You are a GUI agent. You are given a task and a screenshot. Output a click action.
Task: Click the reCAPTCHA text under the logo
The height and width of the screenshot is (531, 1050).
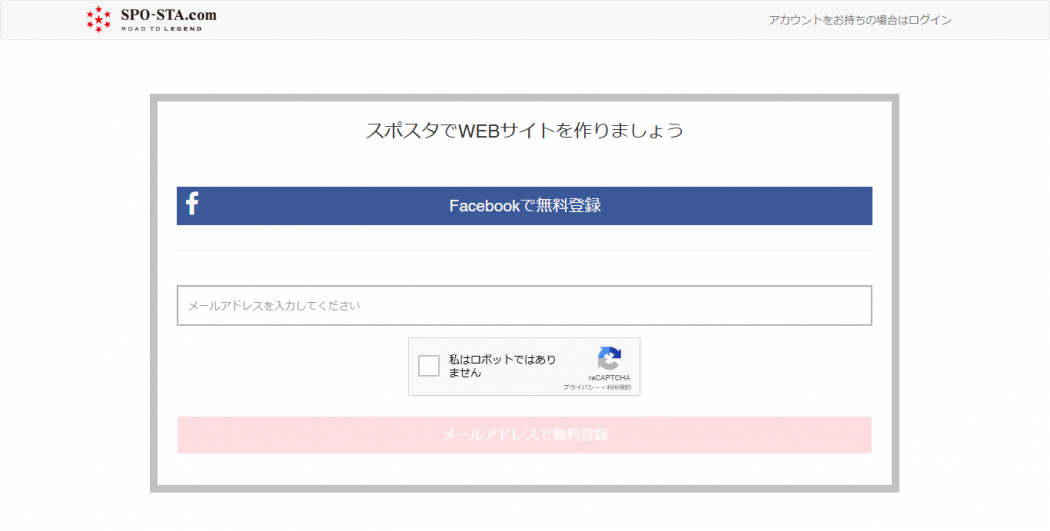(x=609, y=378)
